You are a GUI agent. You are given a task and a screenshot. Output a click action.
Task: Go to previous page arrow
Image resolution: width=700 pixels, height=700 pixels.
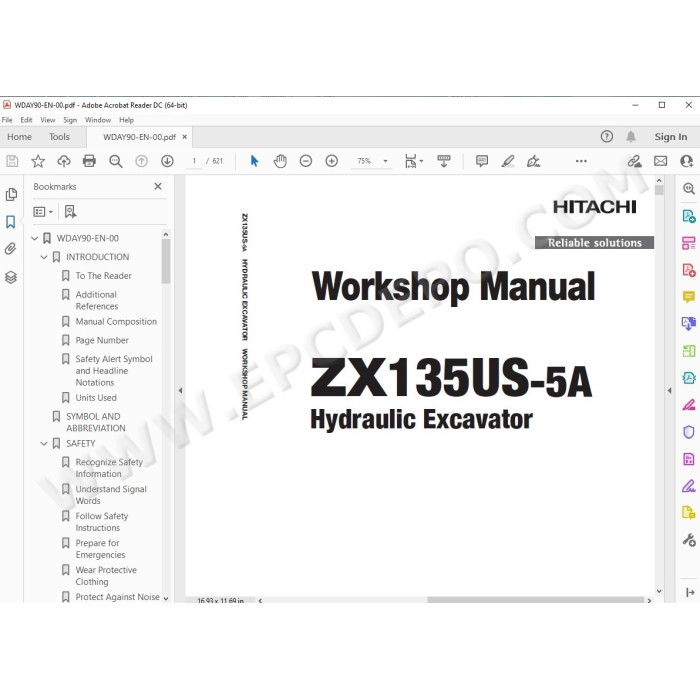tap(142, 161)
